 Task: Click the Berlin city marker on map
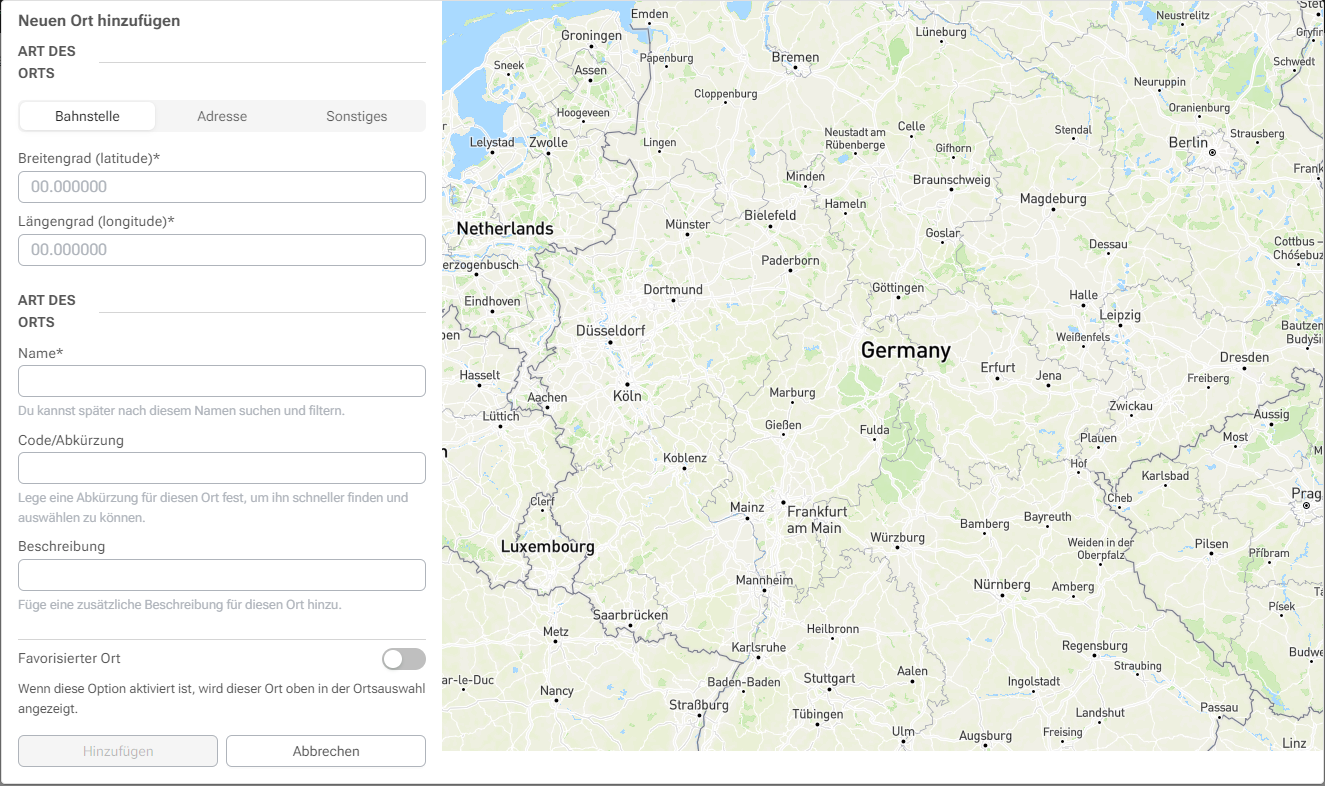tap(1212, 154)
